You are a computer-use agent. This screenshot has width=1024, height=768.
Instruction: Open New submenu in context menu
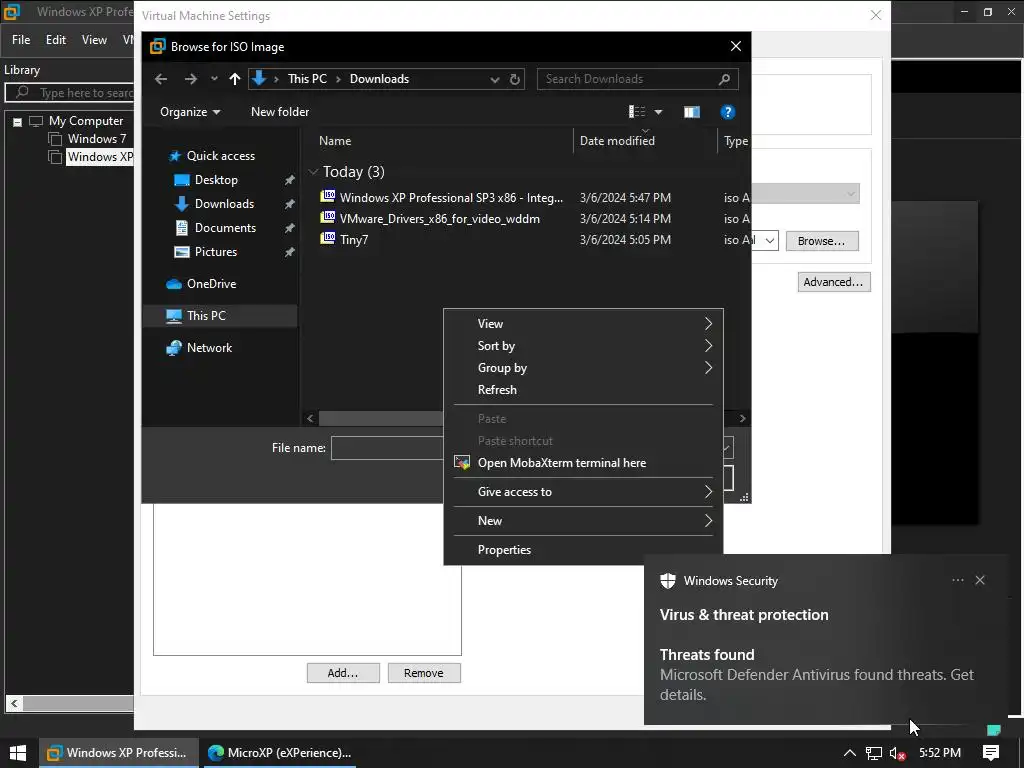point(583,521)
